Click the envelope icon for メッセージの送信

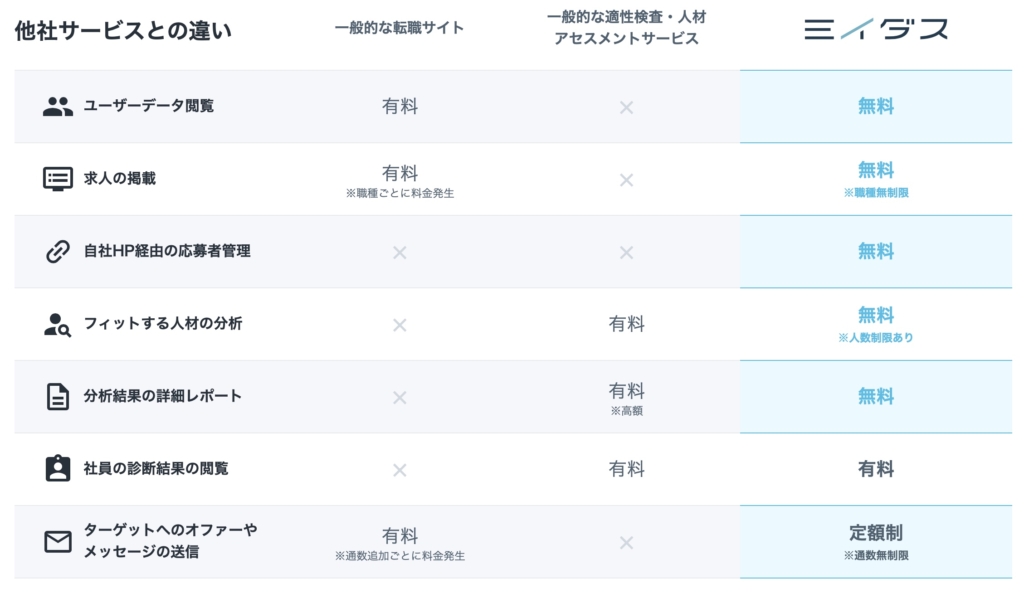(x=57, y=541)
